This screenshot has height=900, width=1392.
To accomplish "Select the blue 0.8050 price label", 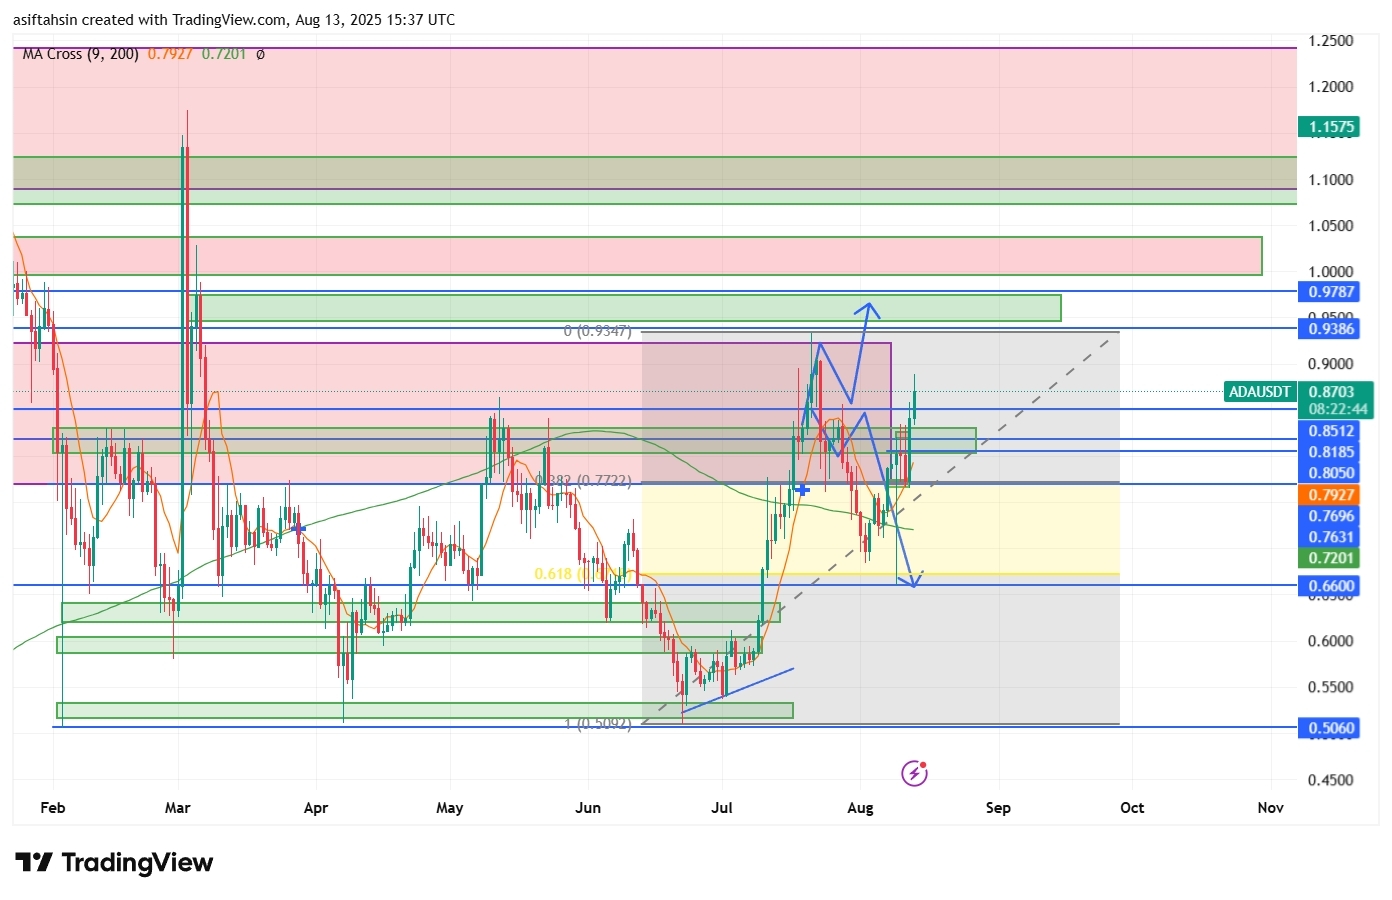I will tap(1331, 473).
